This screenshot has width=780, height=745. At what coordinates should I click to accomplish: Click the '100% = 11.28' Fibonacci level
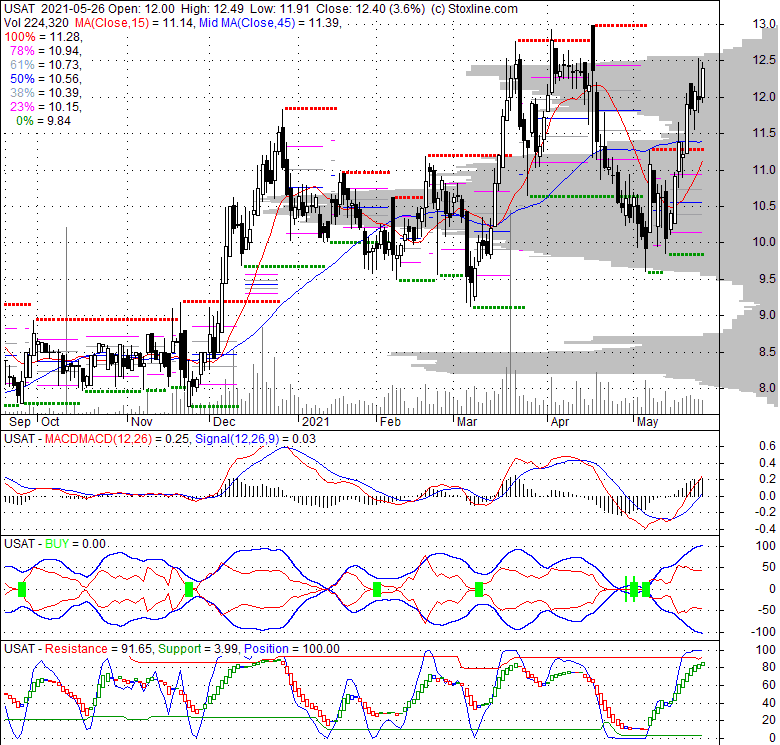click(43, 37)
